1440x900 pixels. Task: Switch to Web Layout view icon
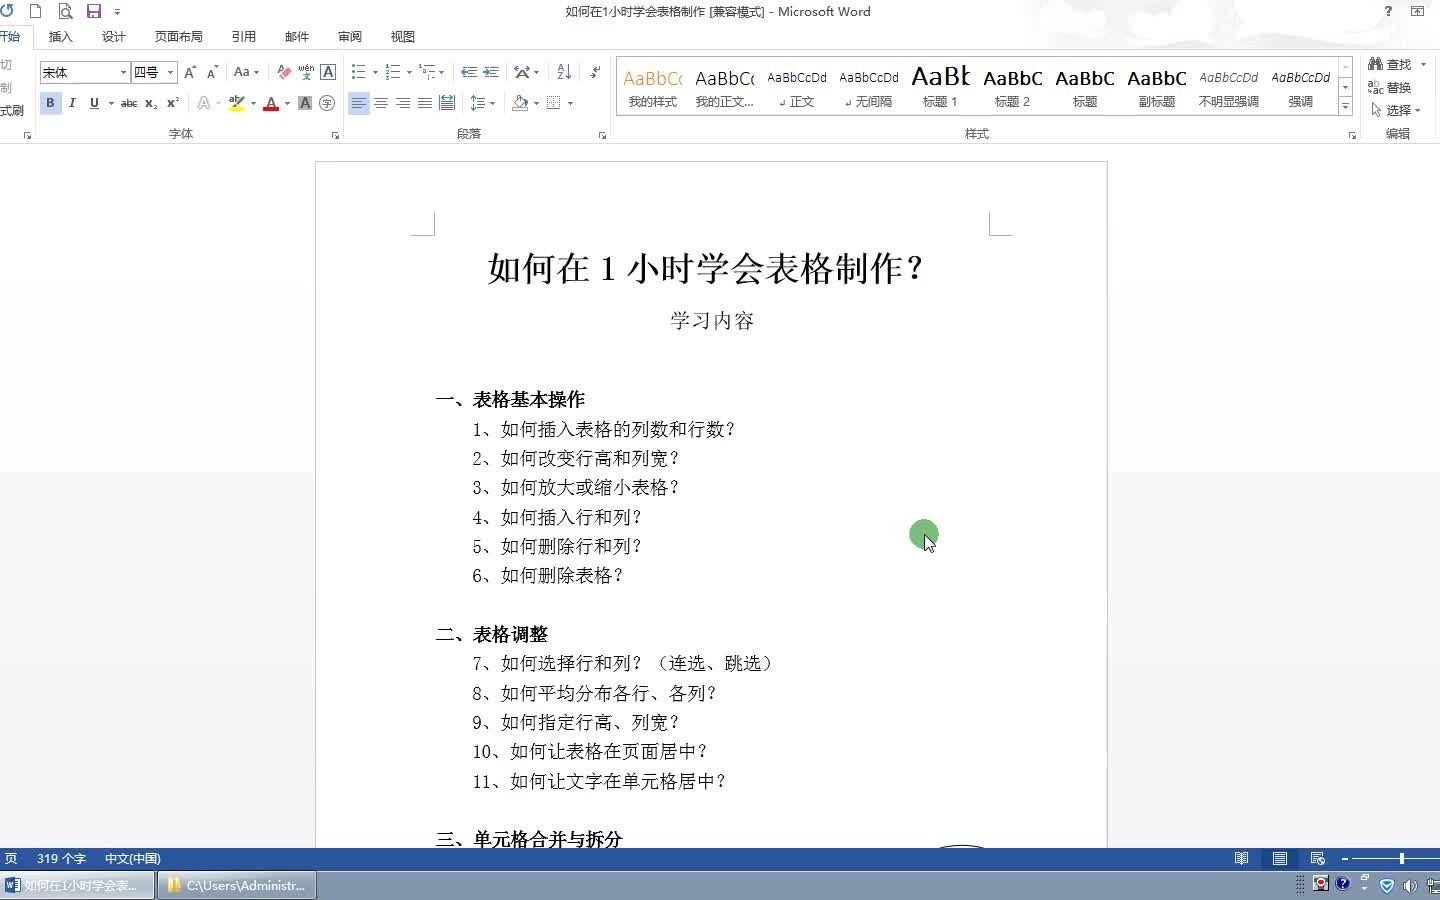tap(1318, 858)
